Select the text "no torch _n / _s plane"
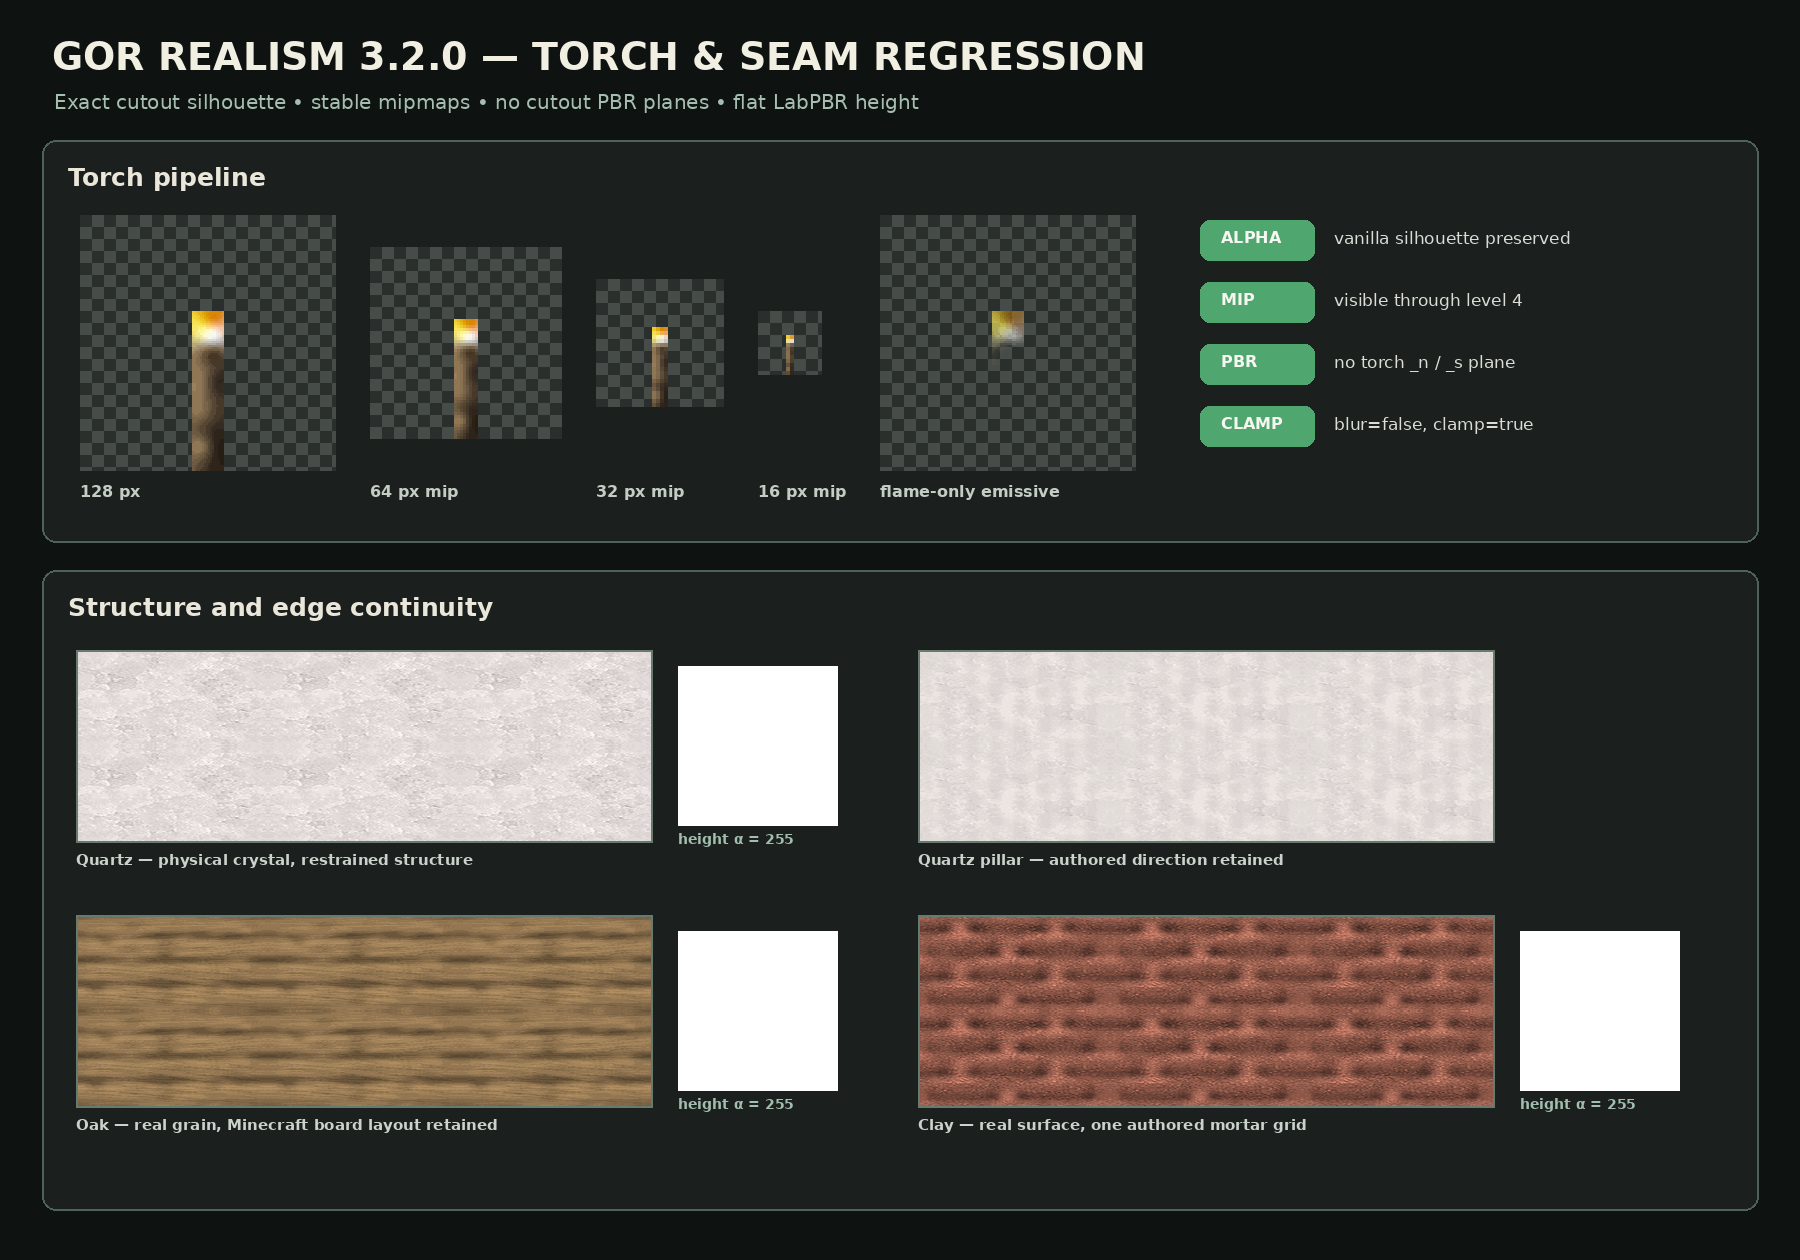Image resolution: width=1800 pixels, height=1260 pixels. [x=1424, y=362]
